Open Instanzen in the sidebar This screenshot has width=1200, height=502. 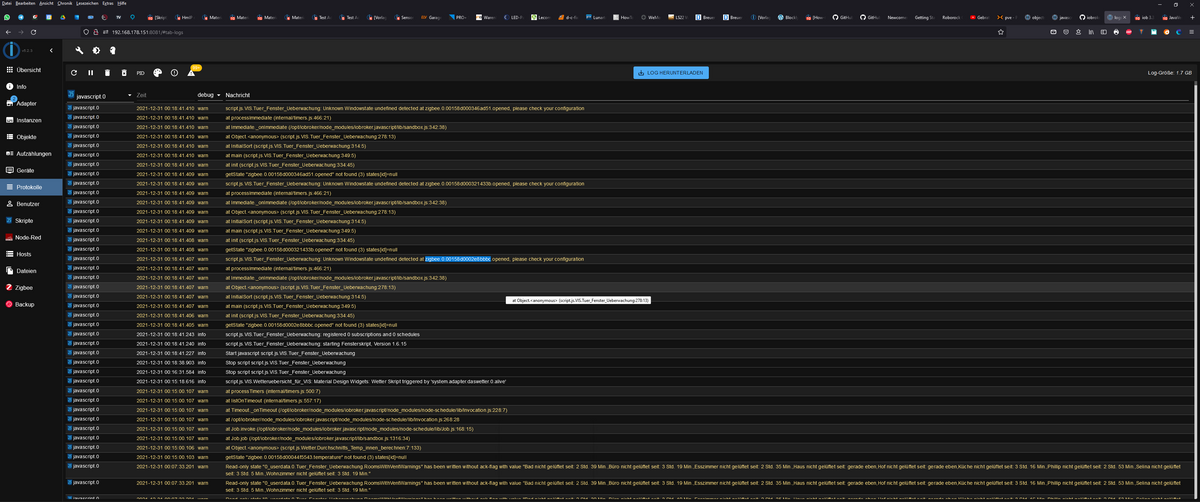[29, 119]
